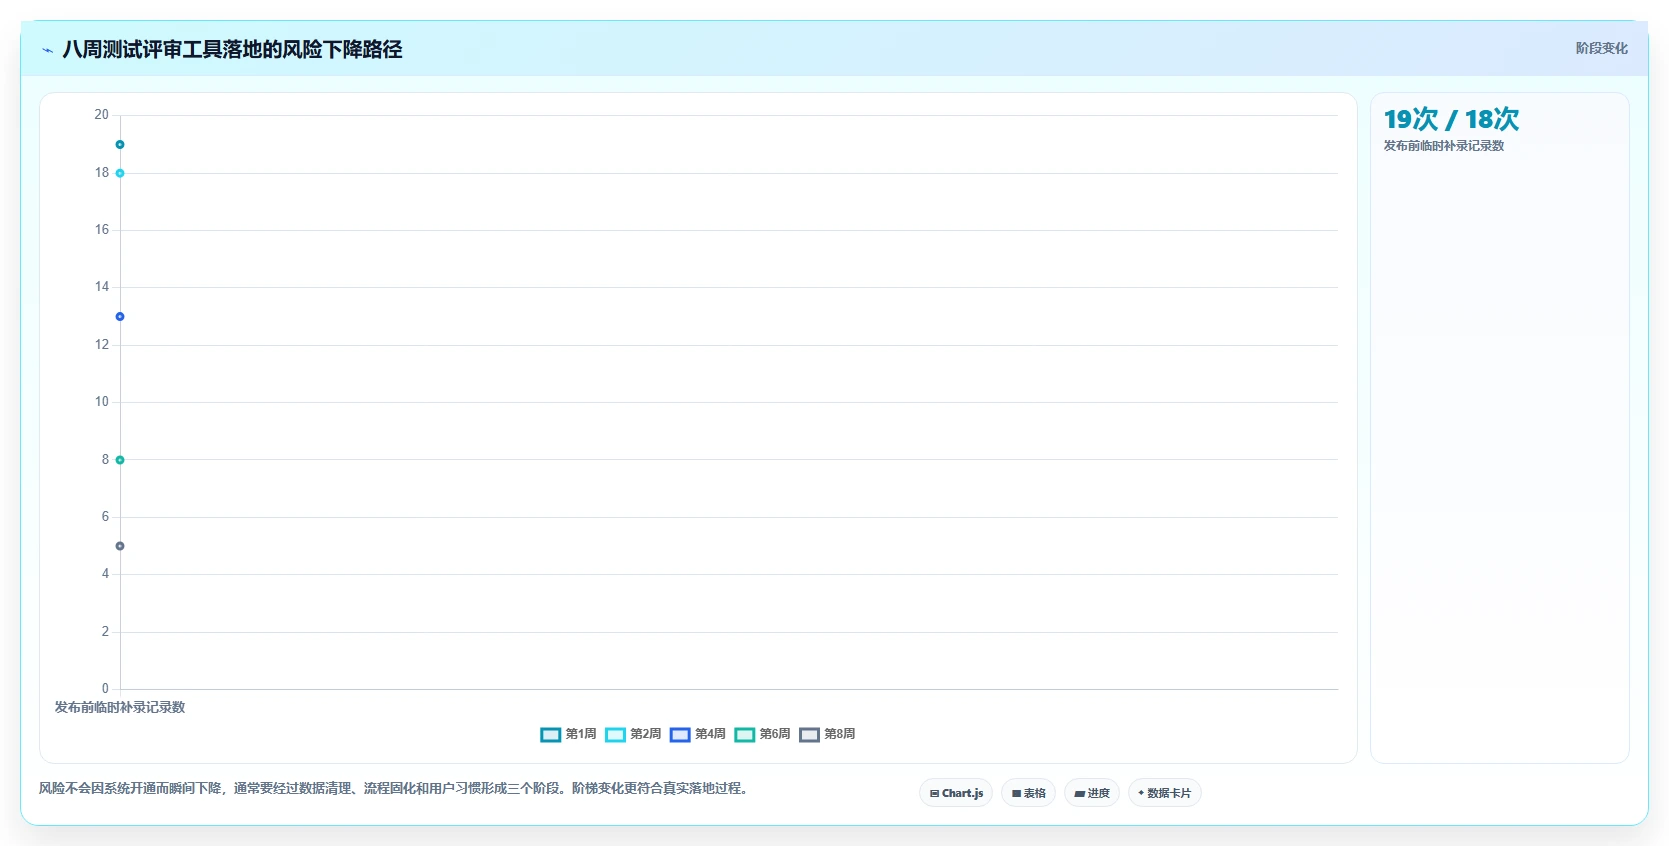
Task: Click the data point at value 5
Action: click(120, 546)
